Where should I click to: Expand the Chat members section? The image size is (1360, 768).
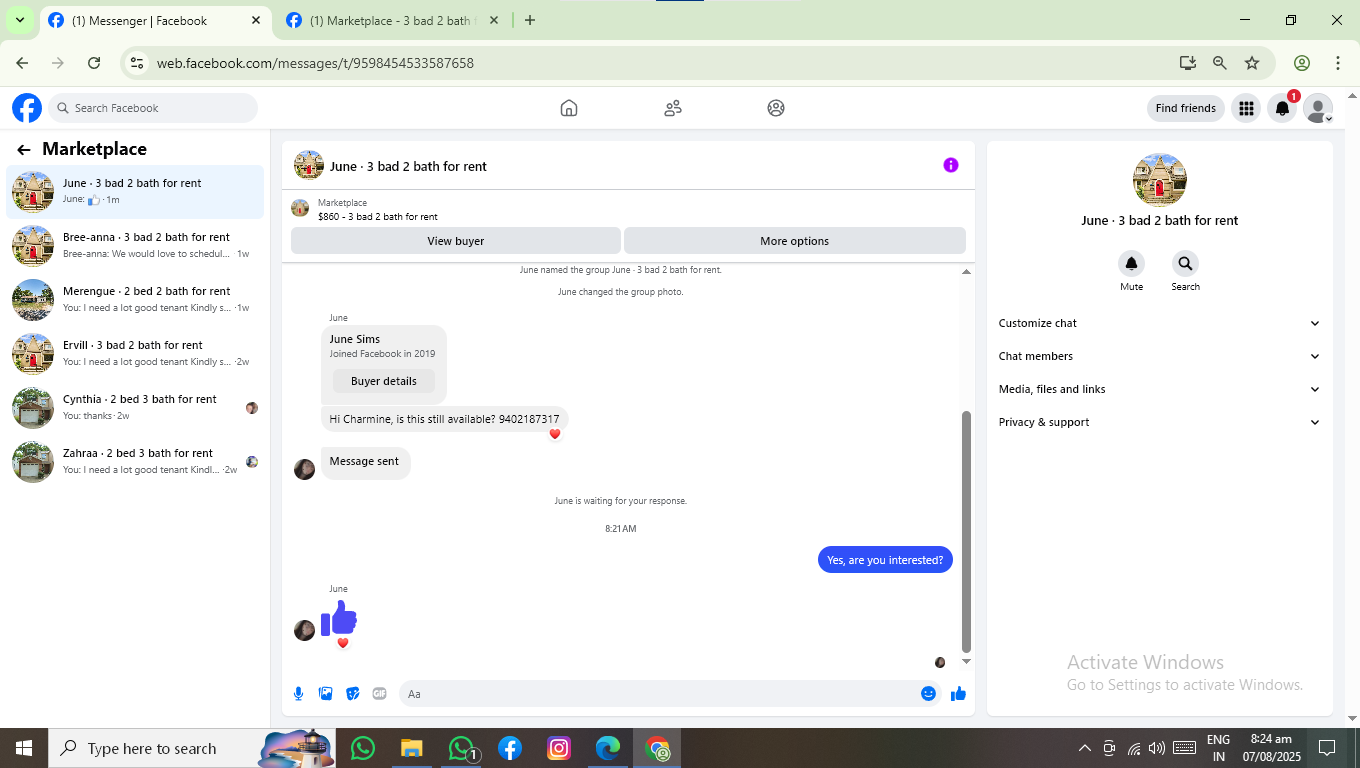[1160, 356]
